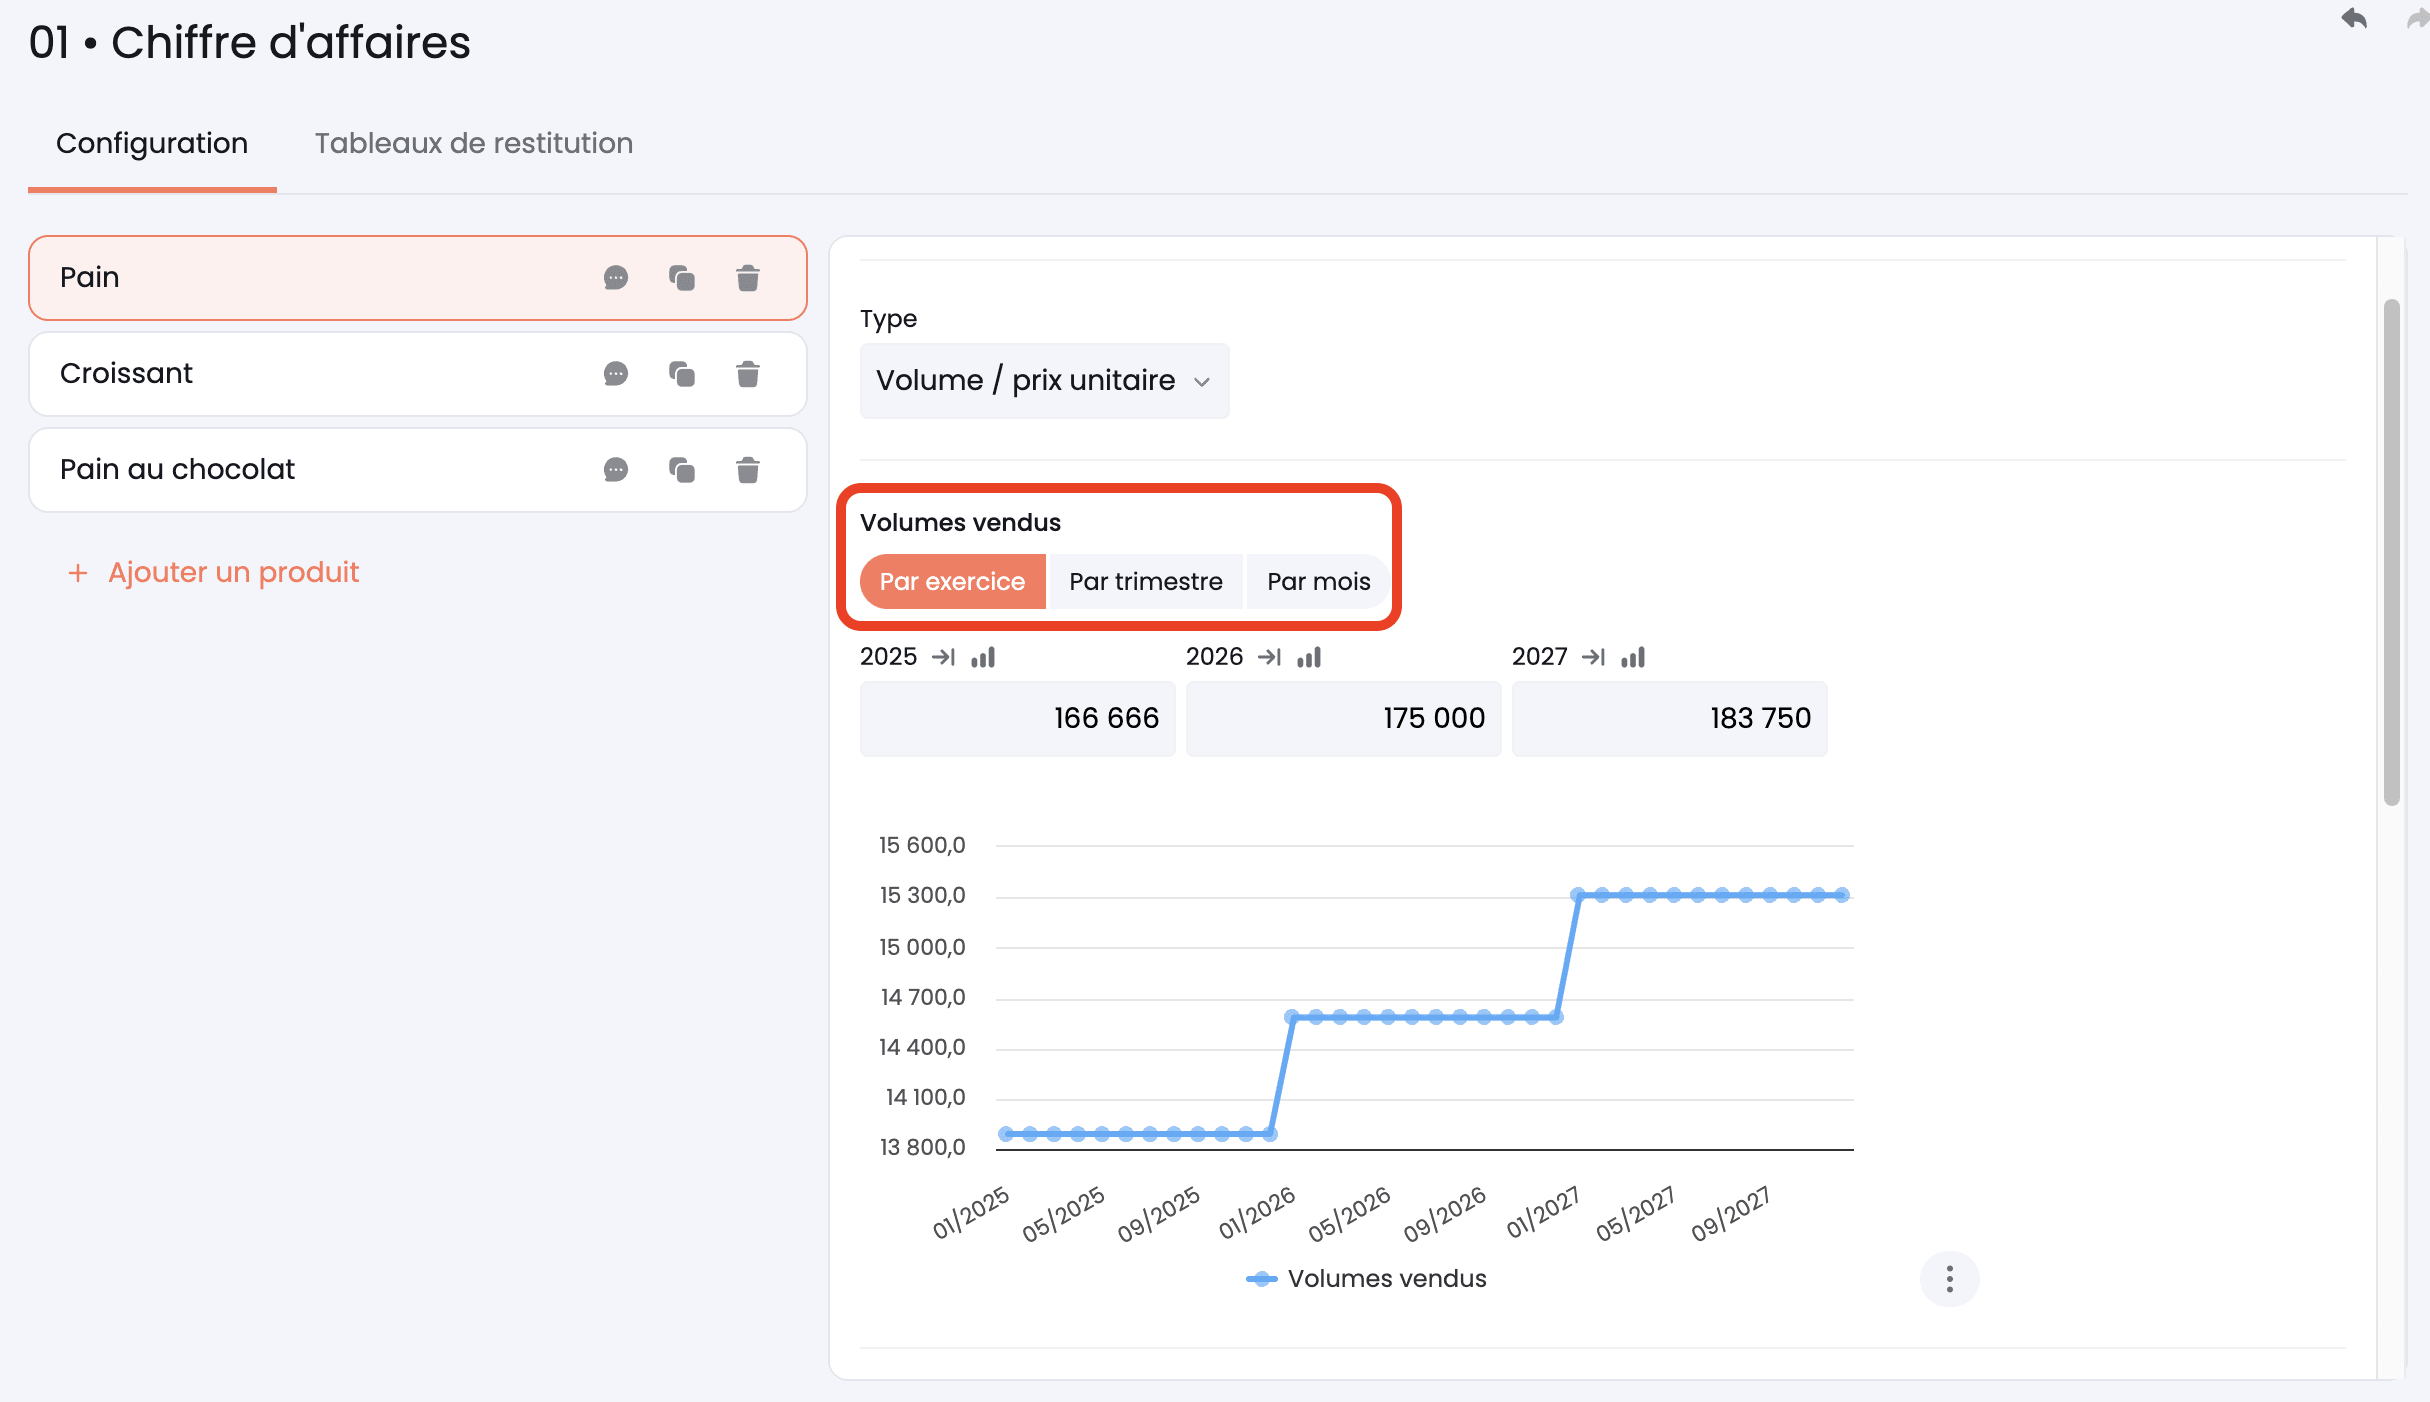Open the chart three-dot options menu
Image resolution: width=2430 pixels, height=1402 pixels.
point(1950,1279)
